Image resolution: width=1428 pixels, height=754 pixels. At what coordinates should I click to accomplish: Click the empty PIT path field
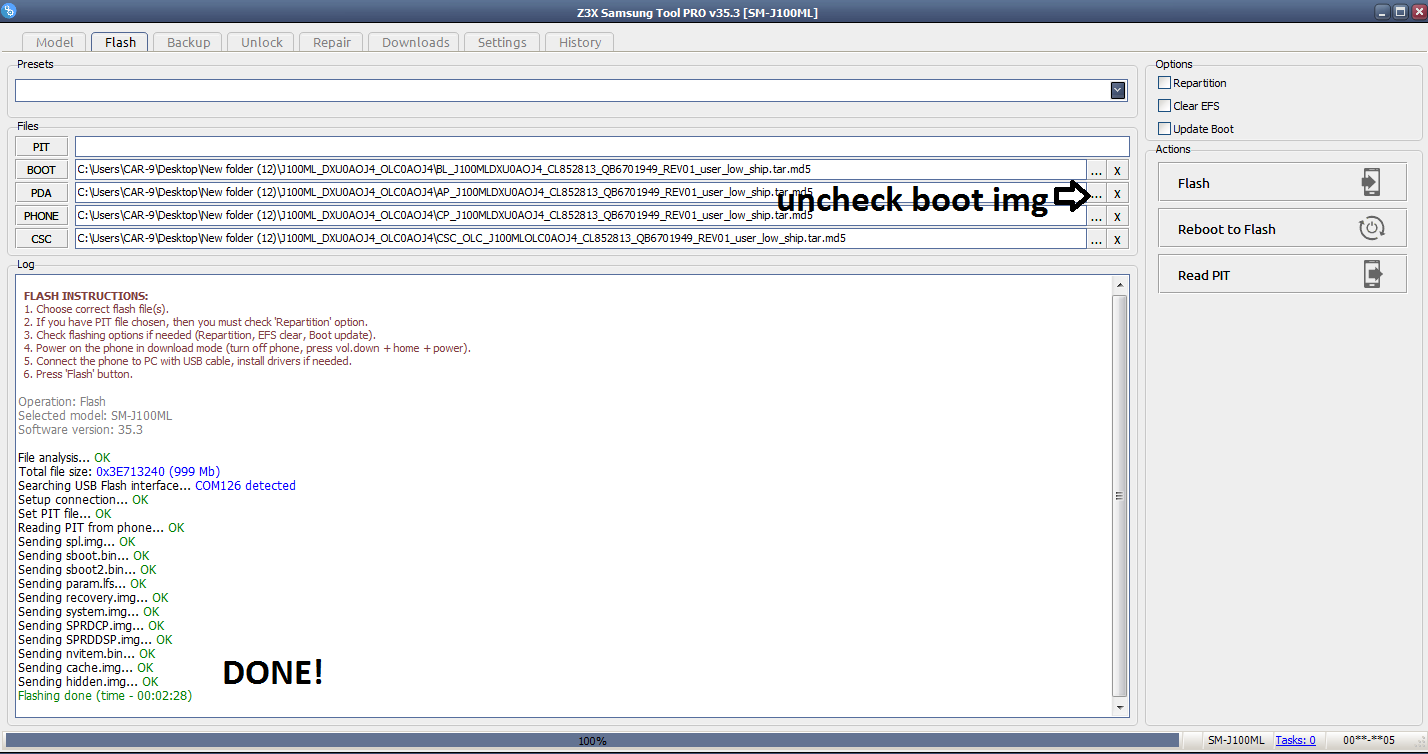pyautogui.click(x=602, y=147)
